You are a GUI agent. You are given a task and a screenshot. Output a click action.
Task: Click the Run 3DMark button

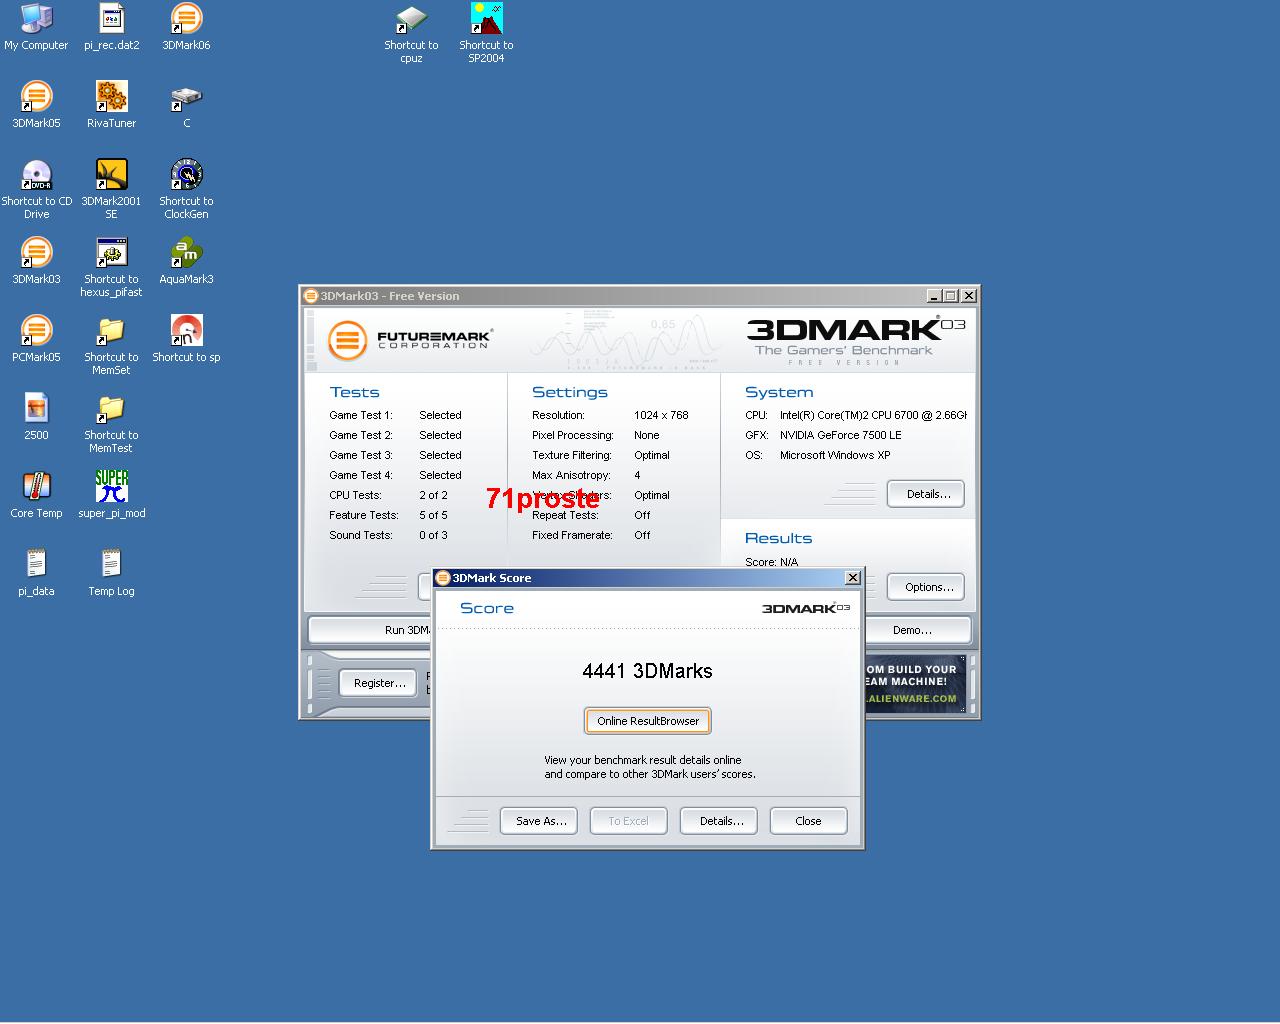click(x=370, y=630)
